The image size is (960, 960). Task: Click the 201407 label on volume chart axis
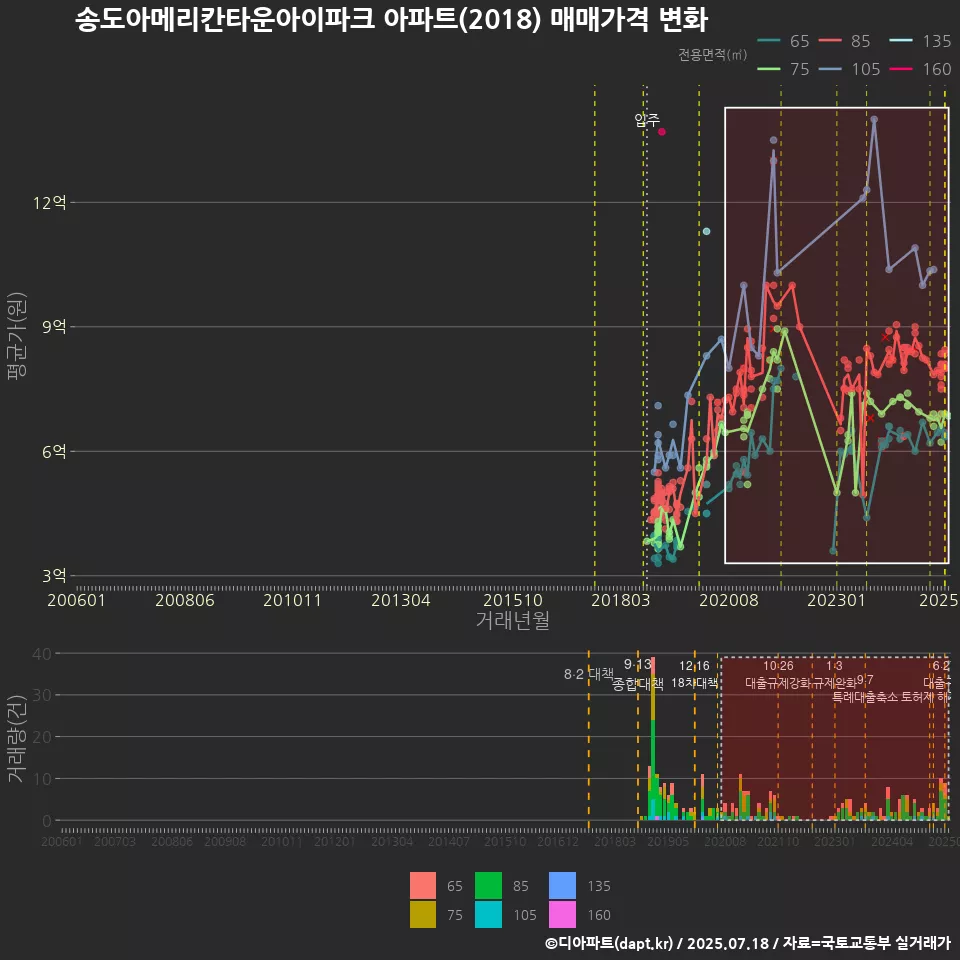pos(449,842)
